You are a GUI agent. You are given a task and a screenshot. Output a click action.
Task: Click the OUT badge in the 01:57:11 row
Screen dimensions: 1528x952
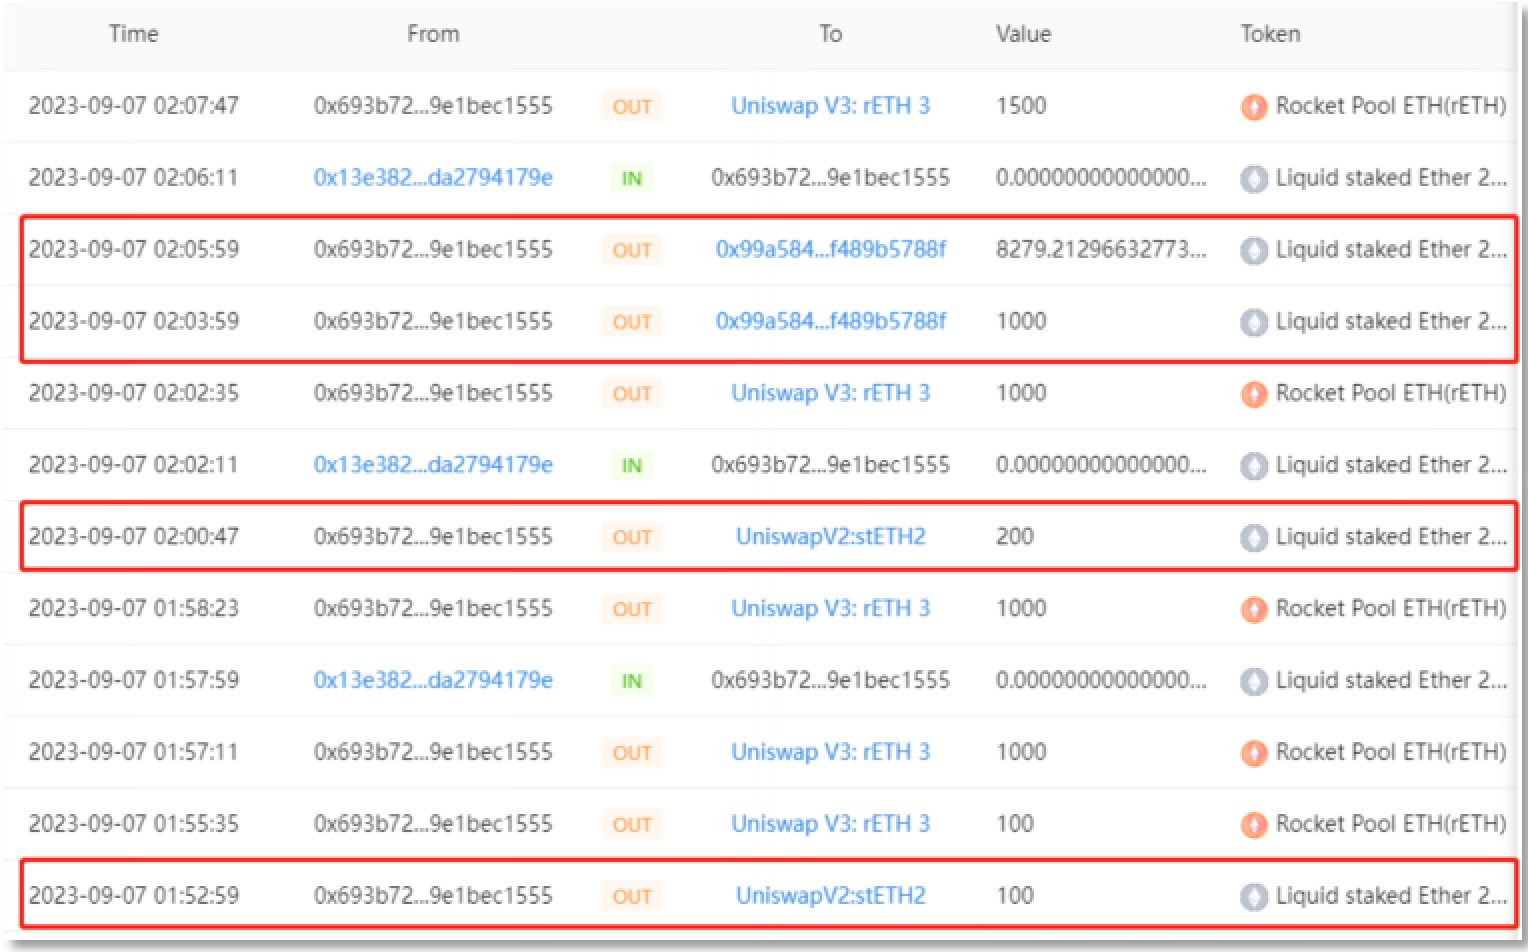(x=632, y=753)
